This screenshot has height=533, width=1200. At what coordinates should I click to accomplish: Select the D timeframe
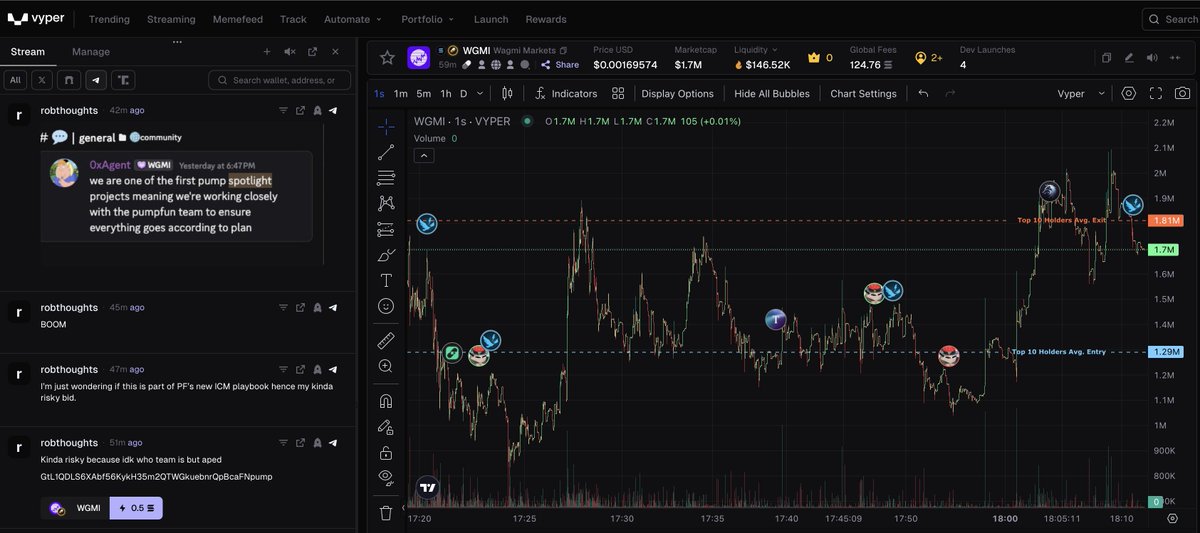pos(464,93)
